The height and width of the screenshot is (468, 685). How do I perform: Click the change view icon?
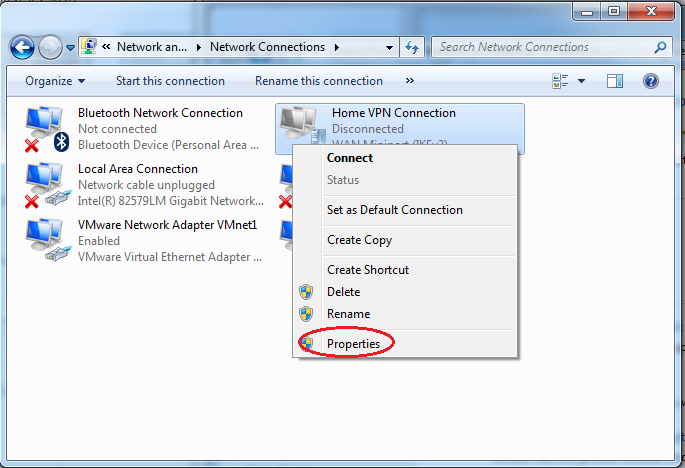561,81
